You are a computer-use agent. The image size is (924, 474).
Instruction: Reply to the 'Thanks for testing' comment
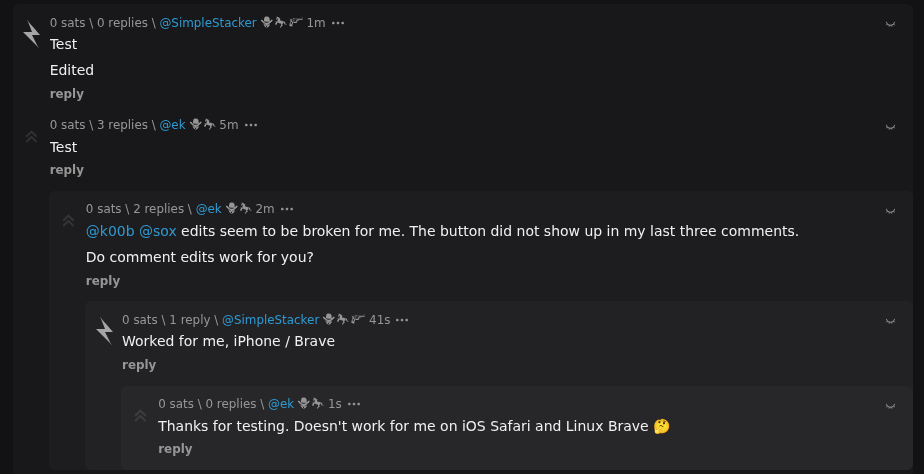coord(175,449)
